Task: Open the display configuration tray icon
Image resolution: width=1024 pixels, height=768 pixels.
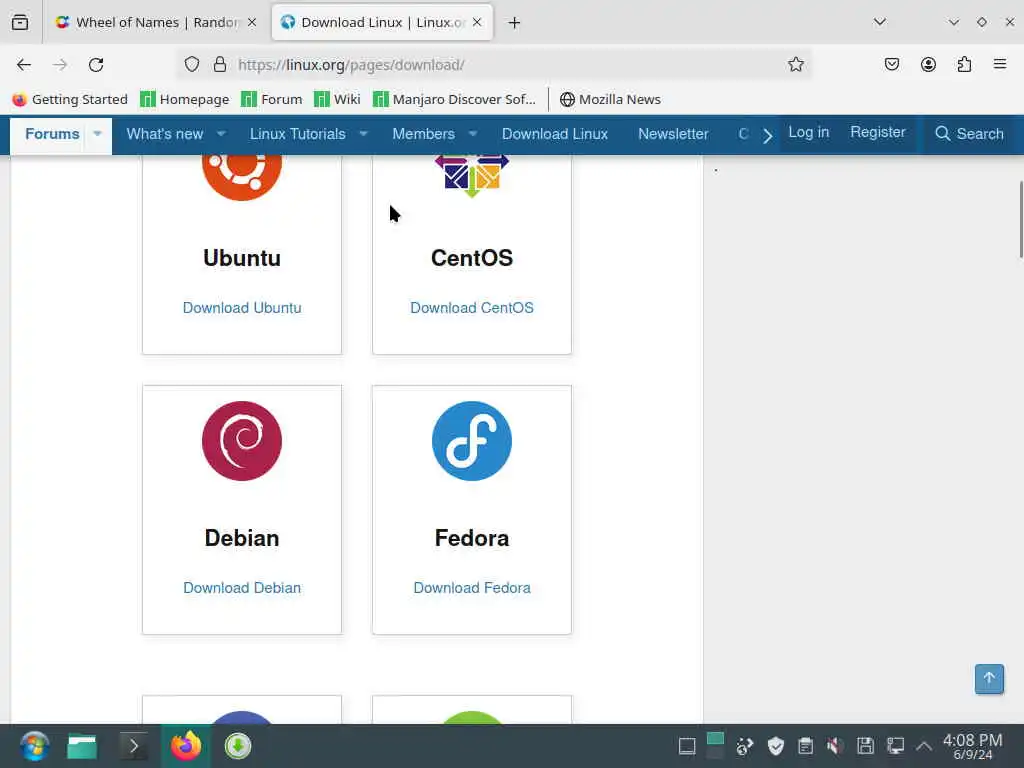Action: pos(895,746)
